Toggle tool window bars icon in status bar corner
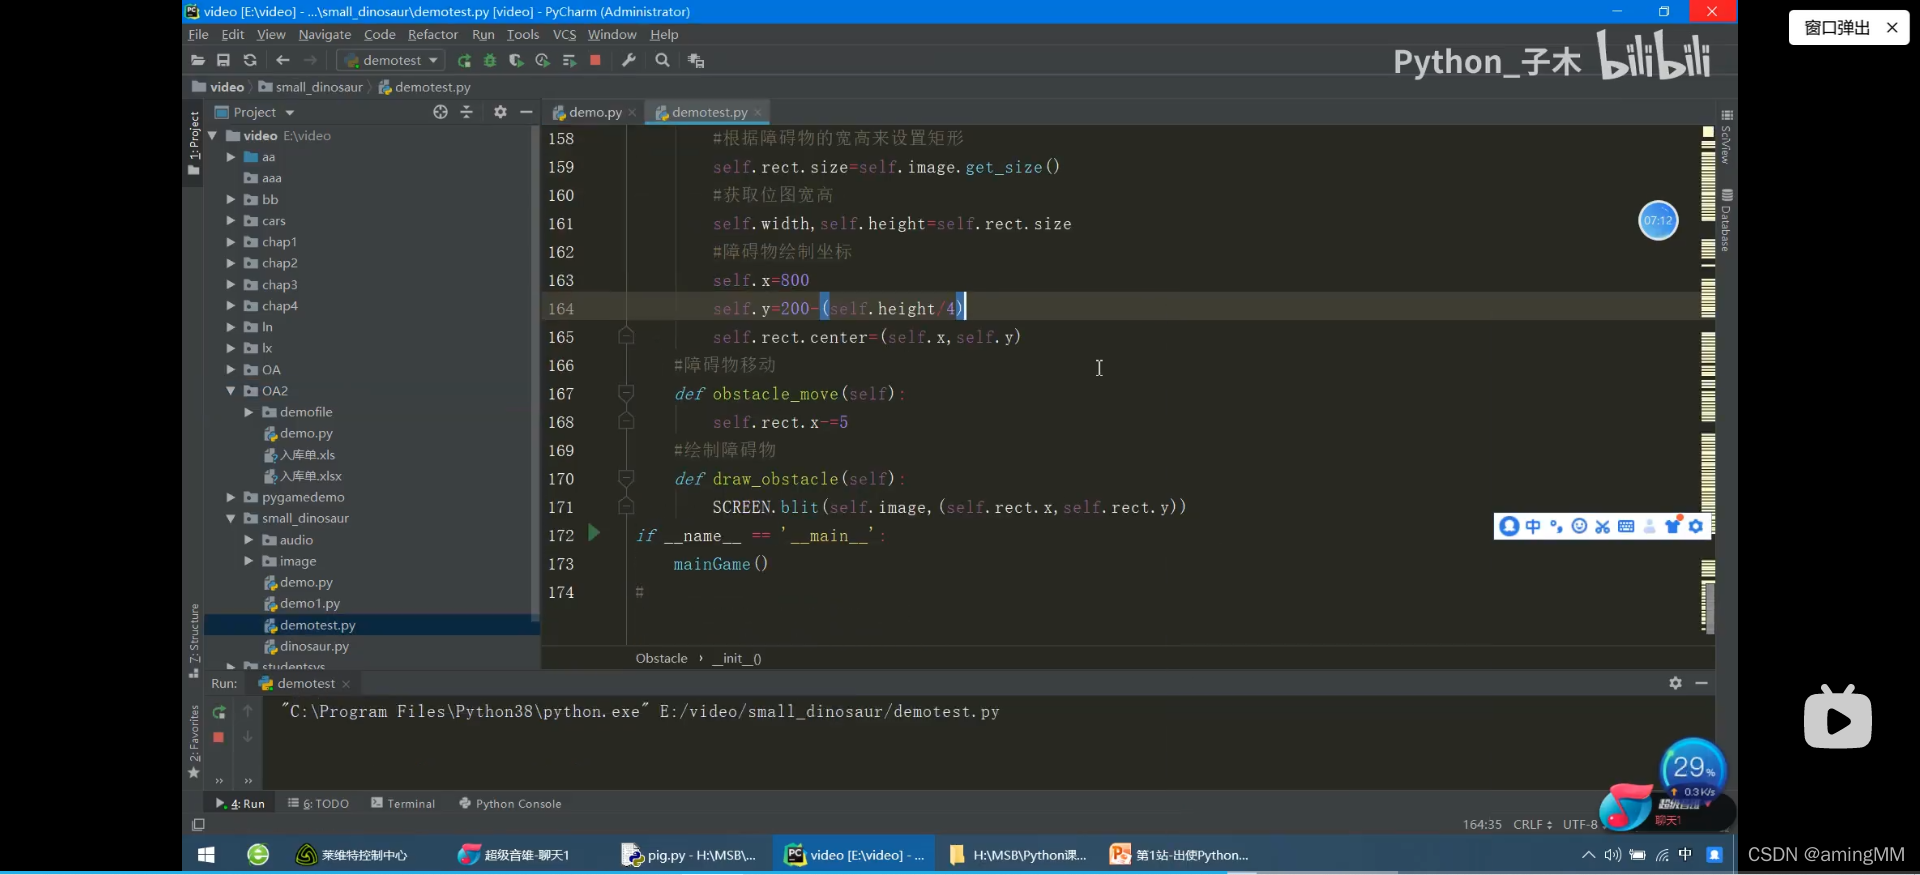 pos(198,825)
